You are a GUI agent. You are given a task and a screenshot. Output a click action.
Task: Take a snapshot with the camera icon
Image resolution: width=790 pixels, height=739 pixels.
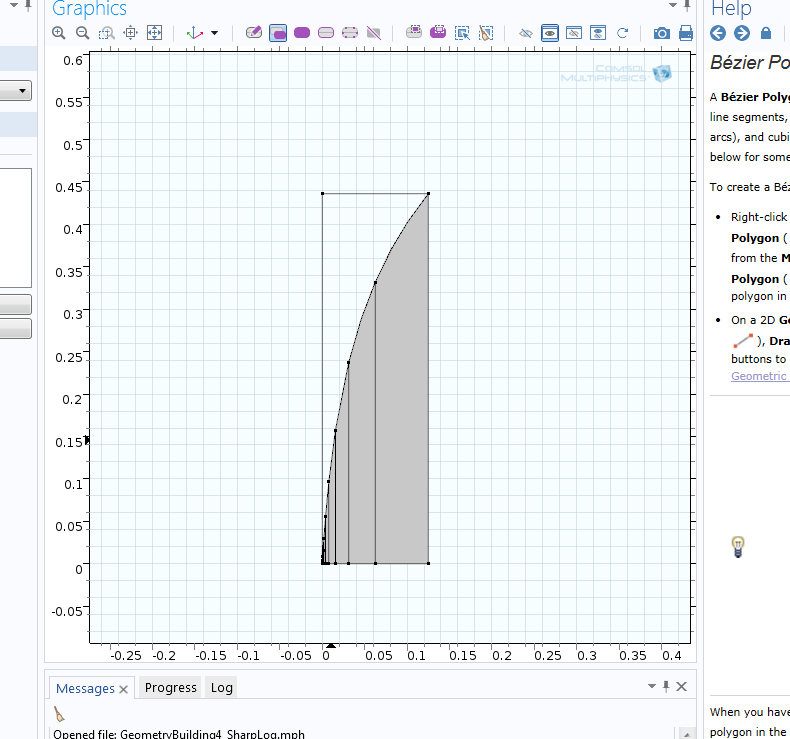(662, 33)
